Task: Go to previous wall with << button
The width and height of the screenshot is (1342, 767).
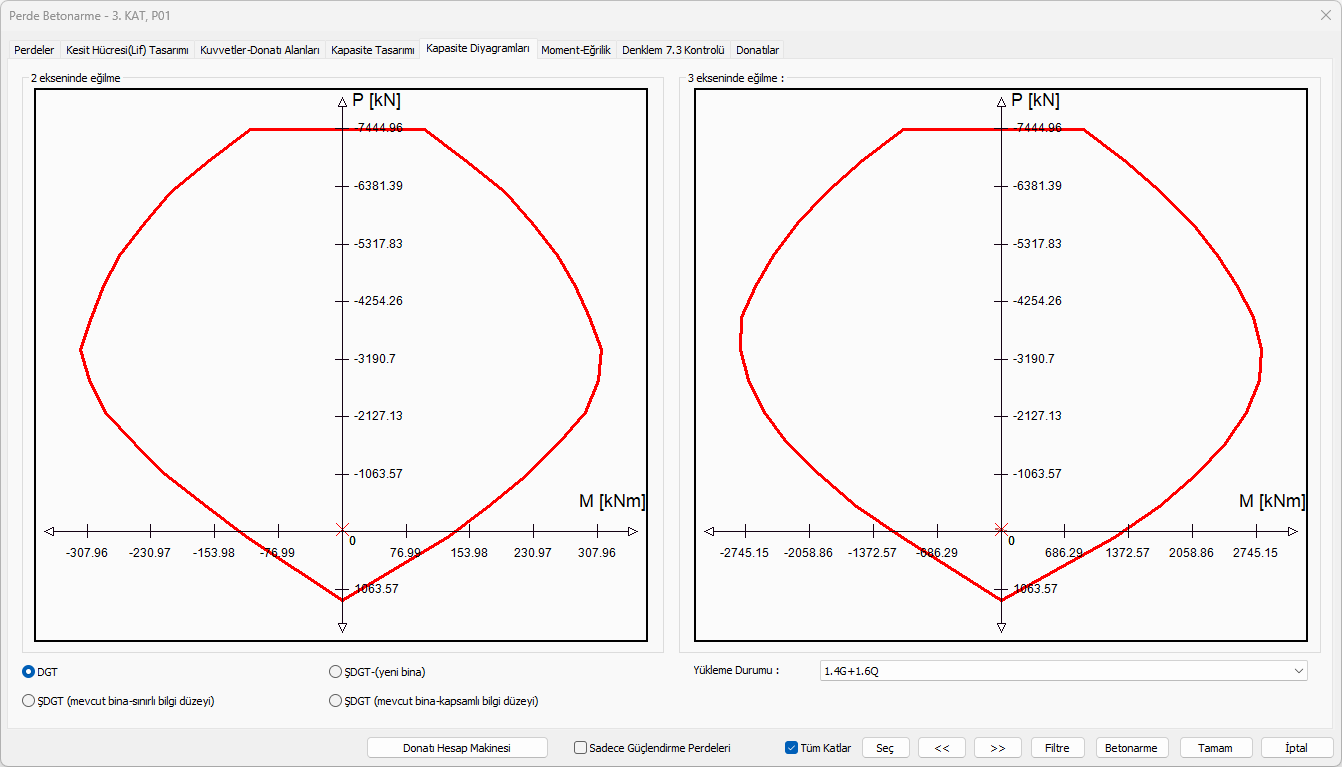Action: point(941,748)
